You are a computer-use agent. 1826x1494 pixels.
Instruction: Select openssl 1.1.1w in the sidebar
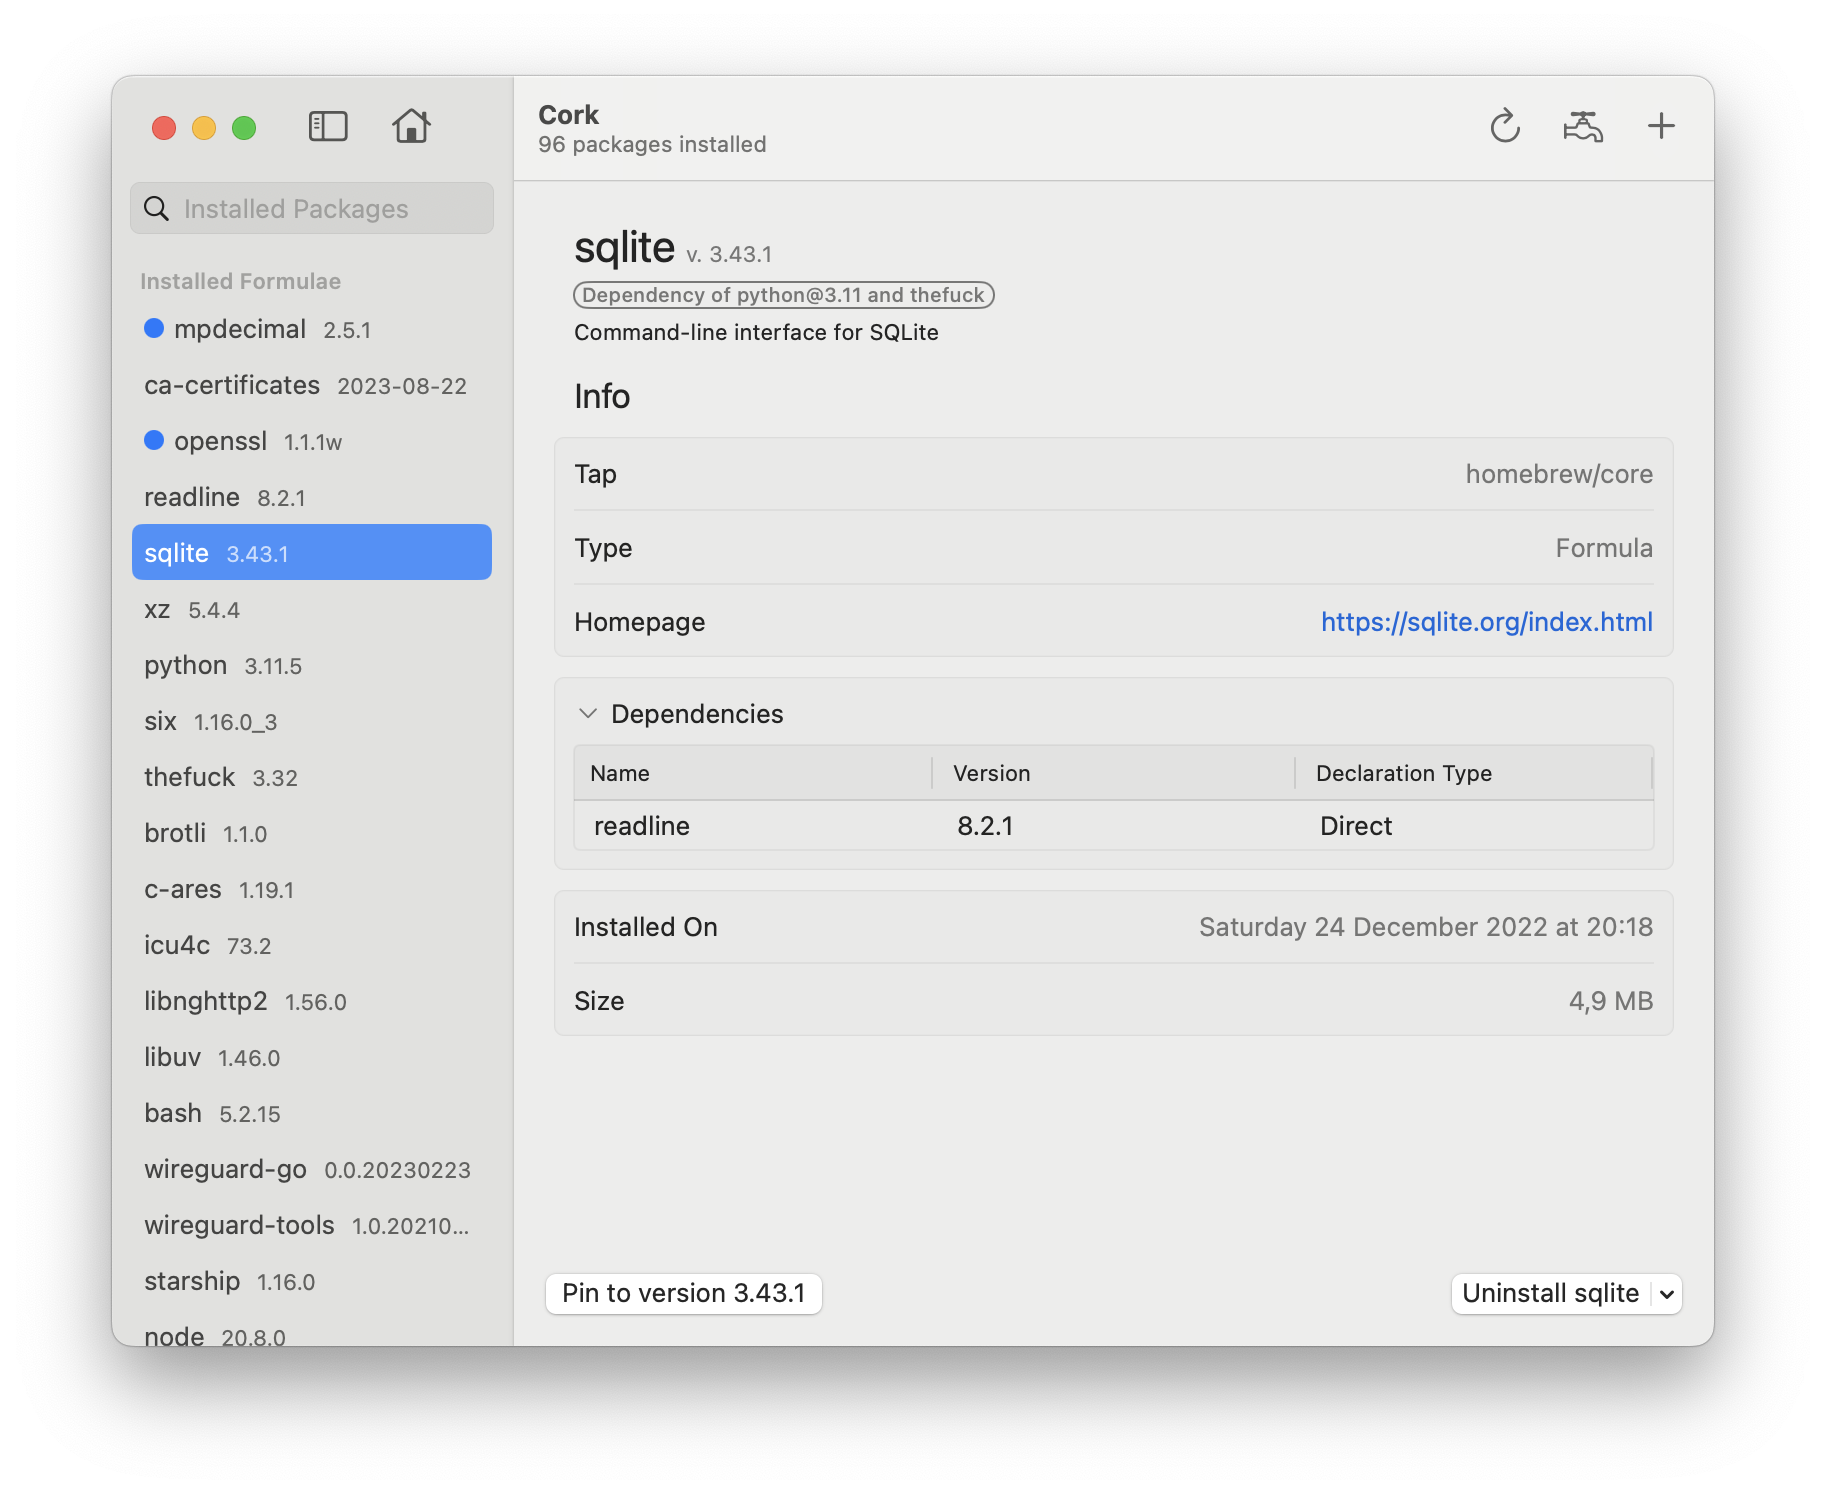tap(312, 441)
